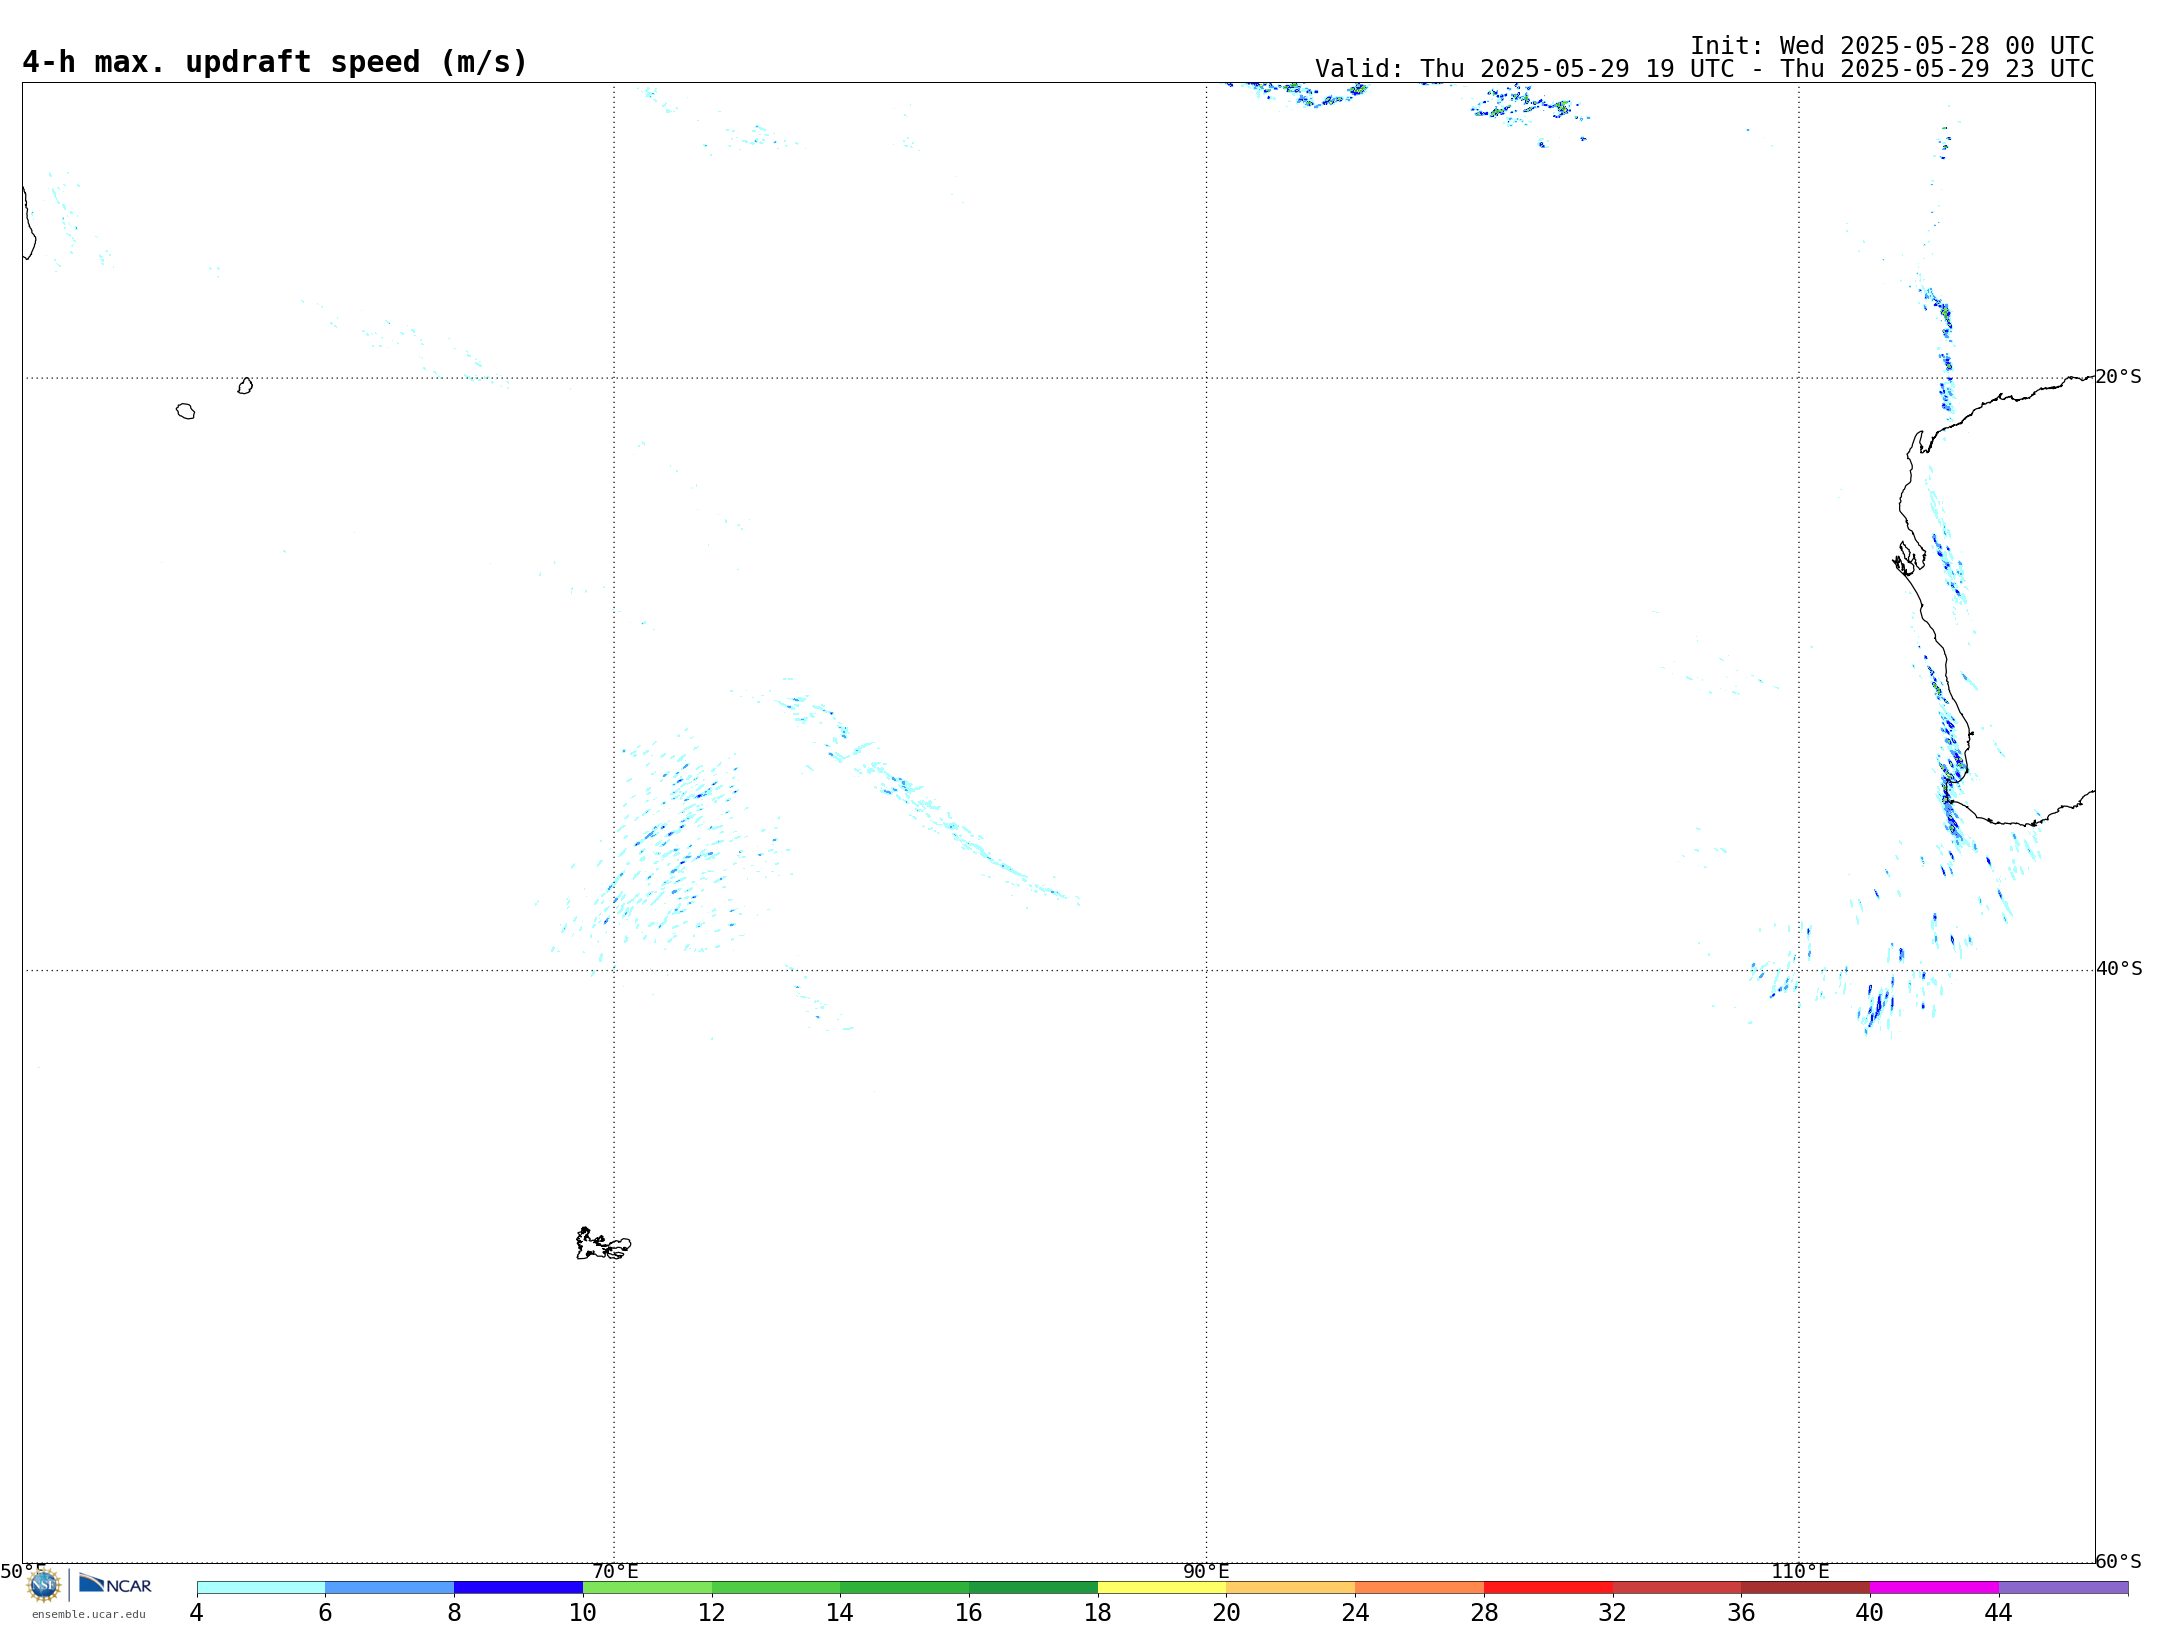Click the green 12-14 colorbar segment
Screen dimensions: 2160x1626
pos(776,1588)
